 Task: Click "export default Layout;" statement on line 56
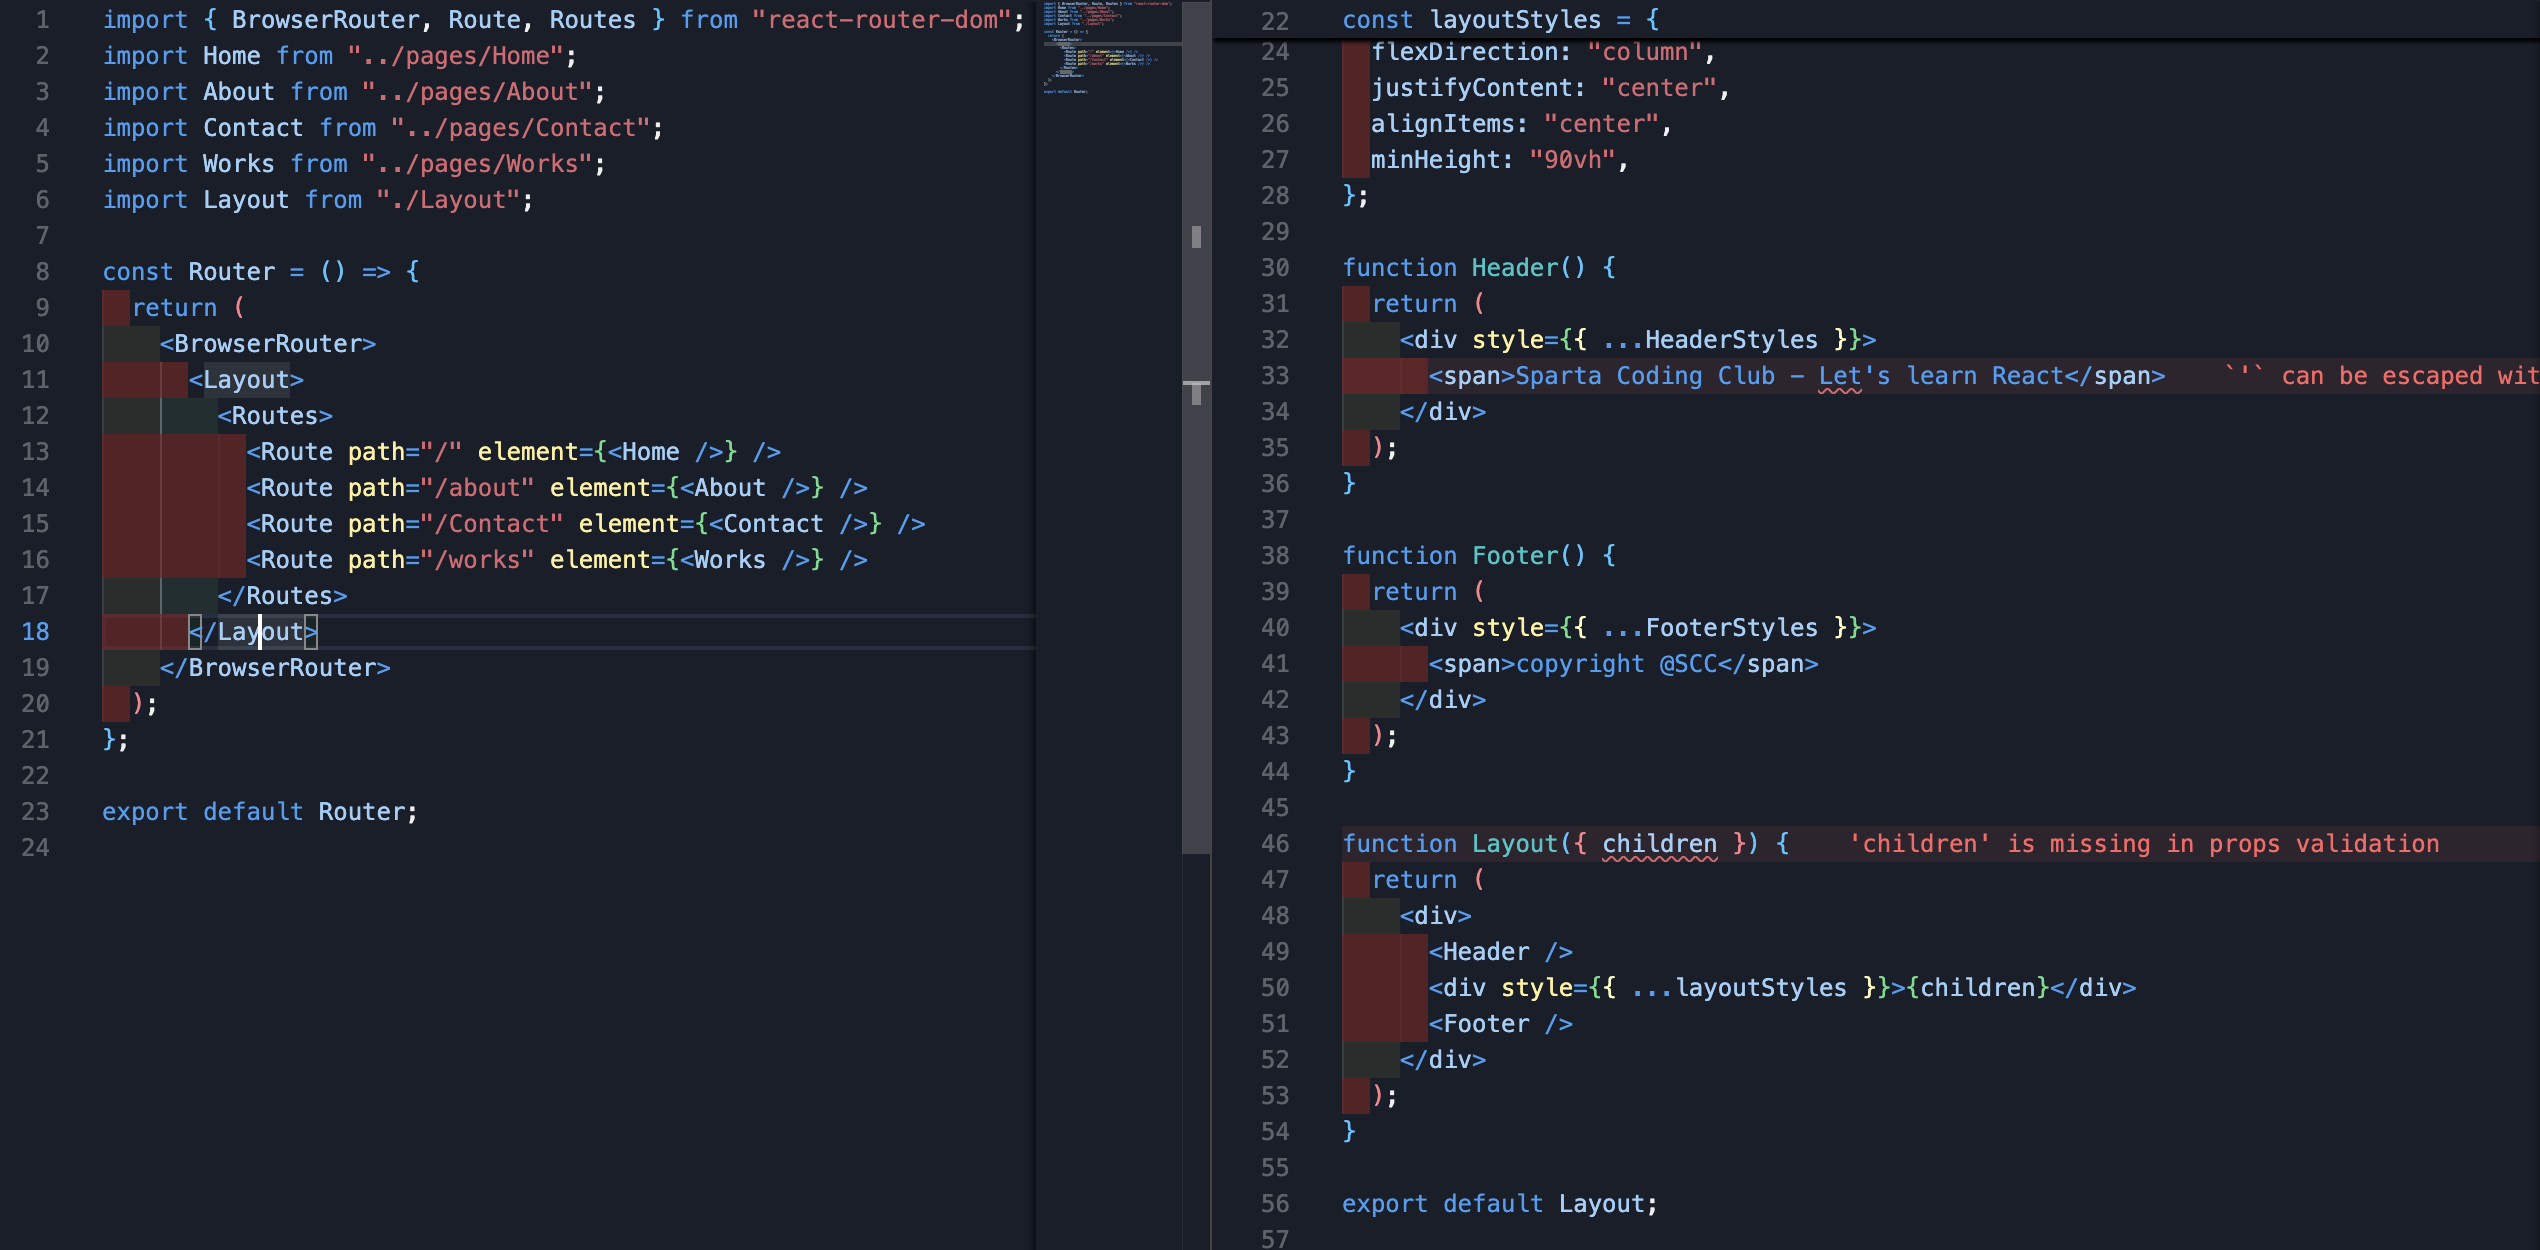coord(1498,1204)
